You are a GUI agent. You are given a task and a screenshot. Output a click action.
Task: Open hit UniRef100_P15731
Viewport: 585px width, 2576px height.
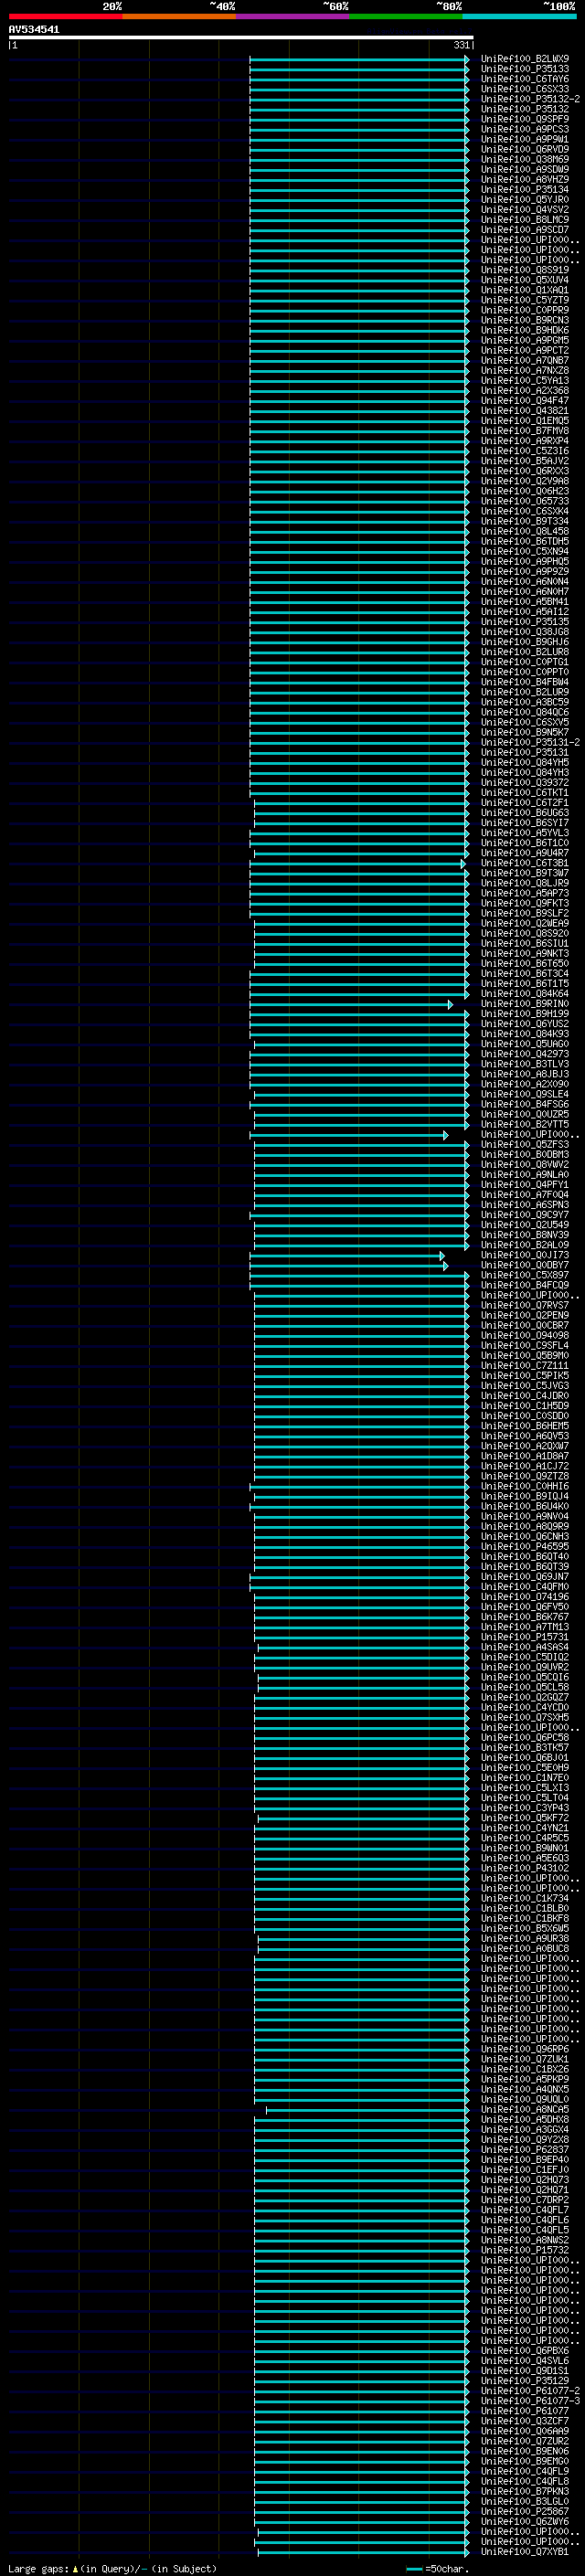524,1638
